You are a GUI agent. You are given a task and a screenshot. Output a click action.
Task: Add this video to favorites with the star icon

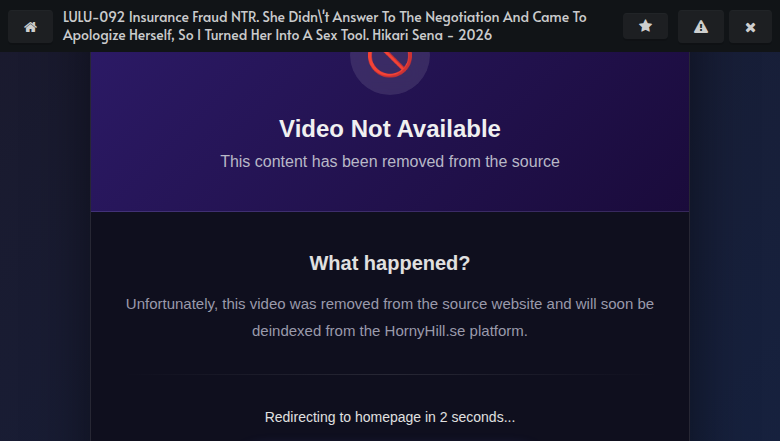pyautogui.click(x=645, y=25)
